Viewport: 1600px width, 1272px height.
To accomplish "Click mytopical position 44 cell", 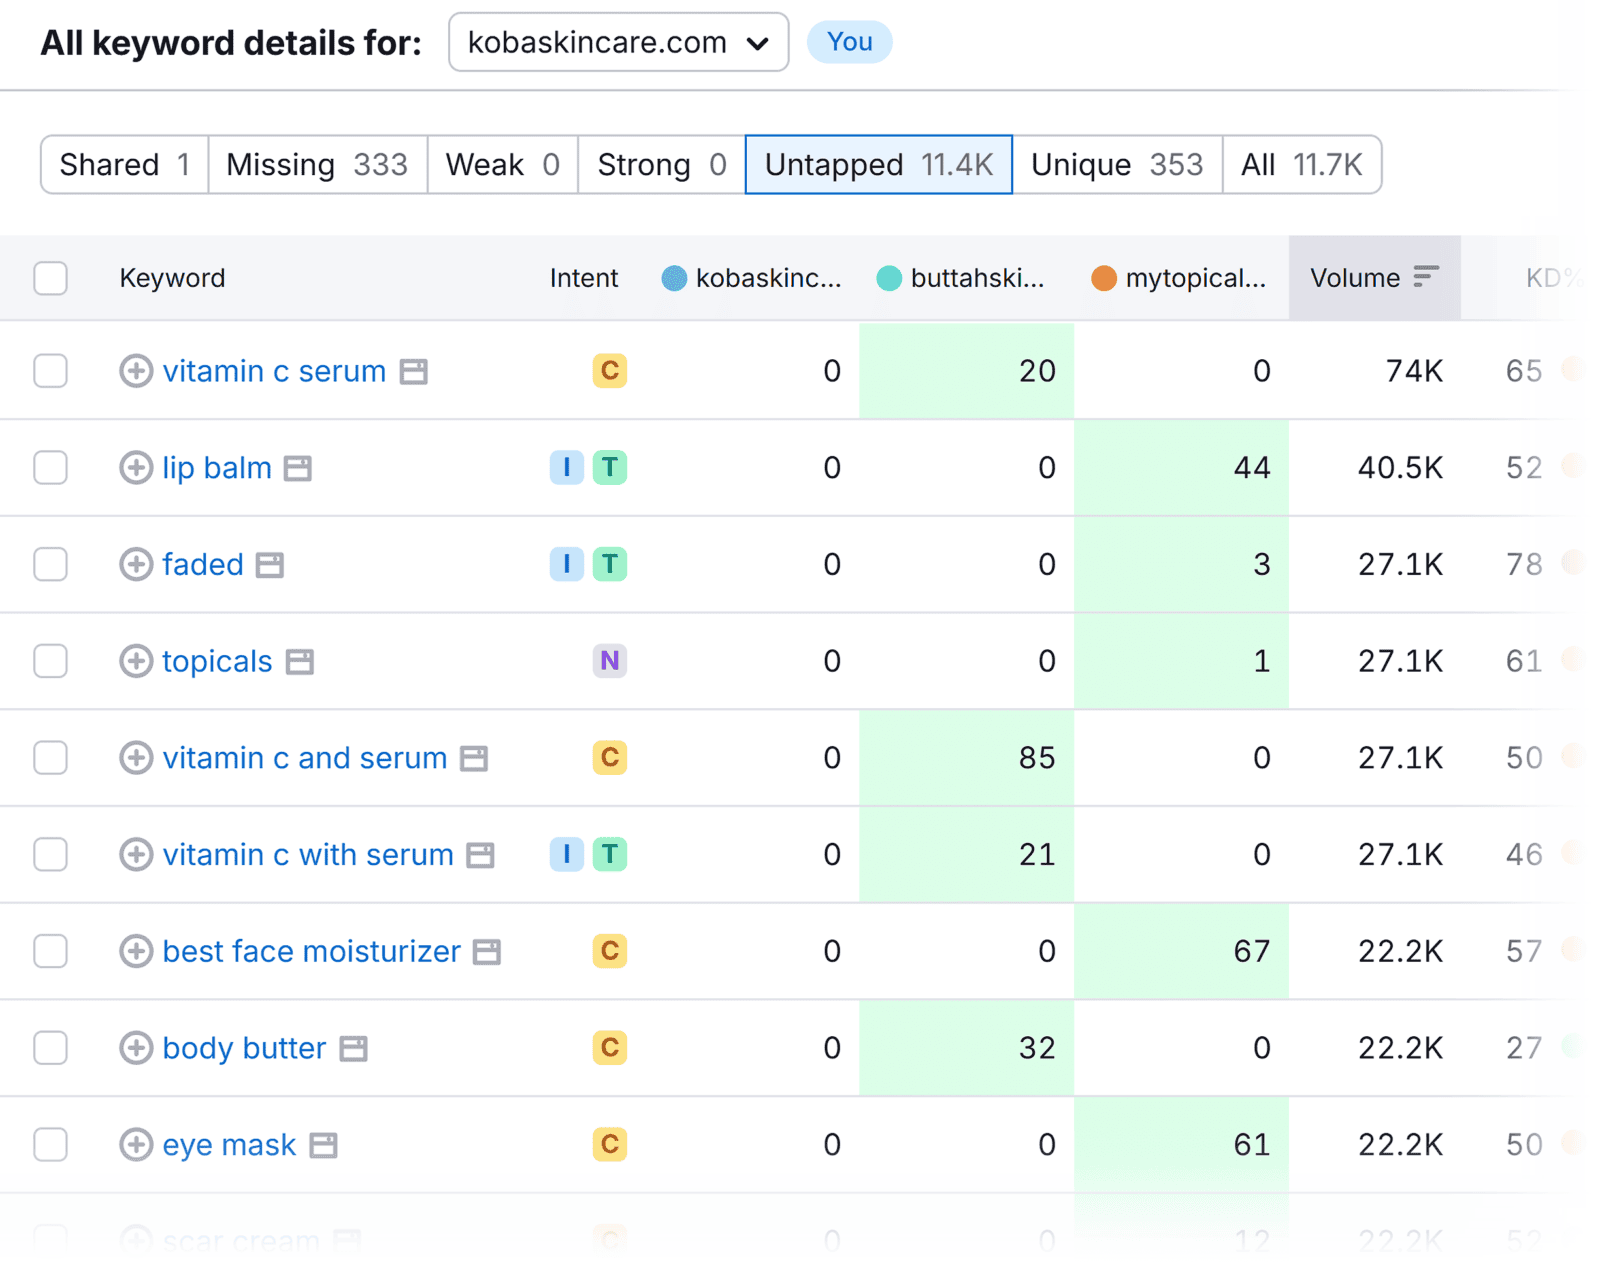I will 1182,467.
